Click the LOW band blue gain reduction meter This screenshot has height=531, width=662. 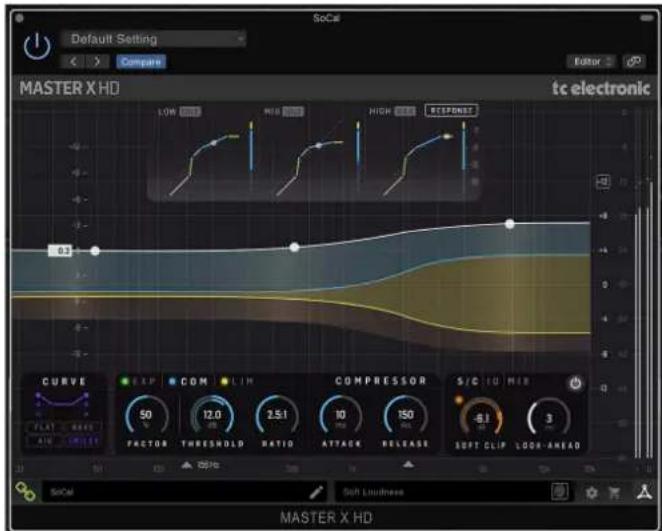click(252, 147)
